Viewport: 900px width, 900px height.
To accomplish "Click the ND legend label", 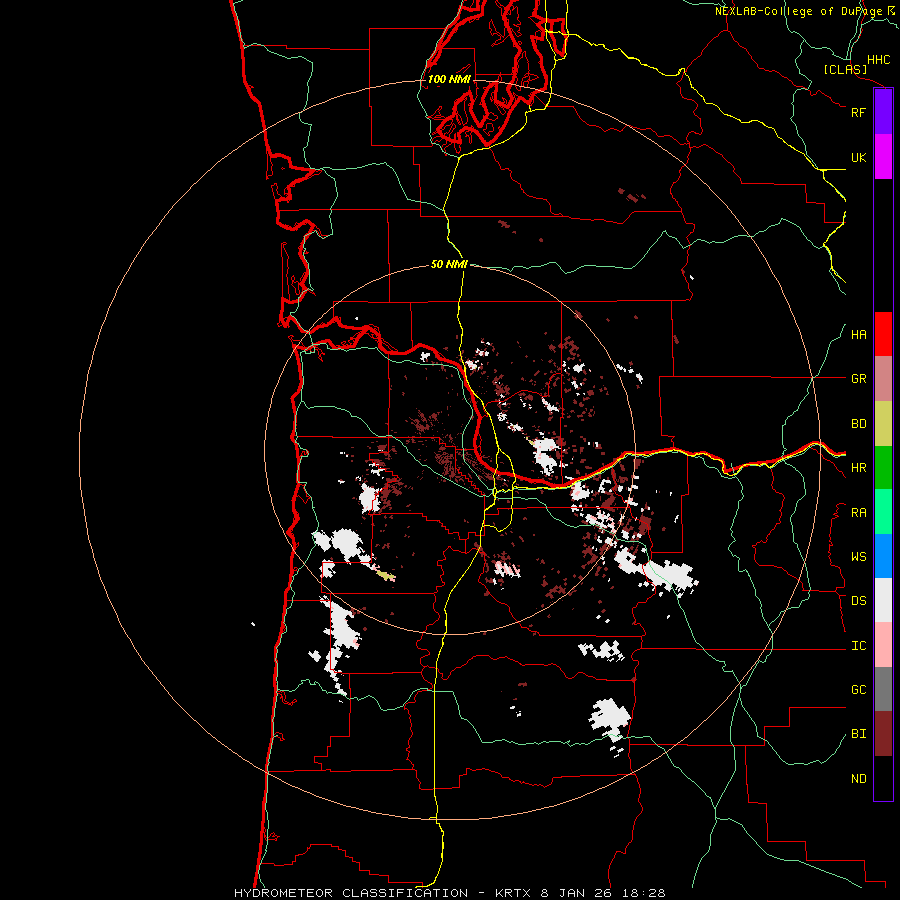I will coord(858,779).
